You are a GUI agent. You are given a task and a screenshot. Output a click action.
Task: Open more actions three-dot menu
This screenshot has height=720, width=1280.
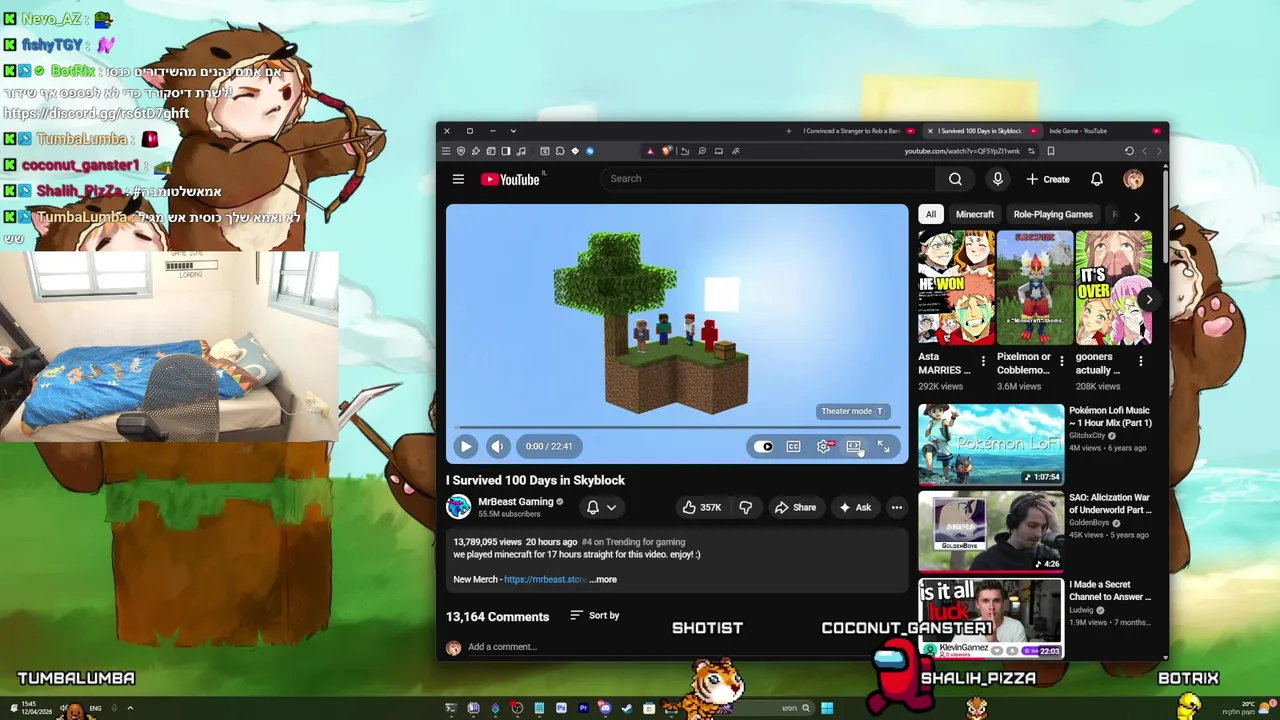point(897,507)
